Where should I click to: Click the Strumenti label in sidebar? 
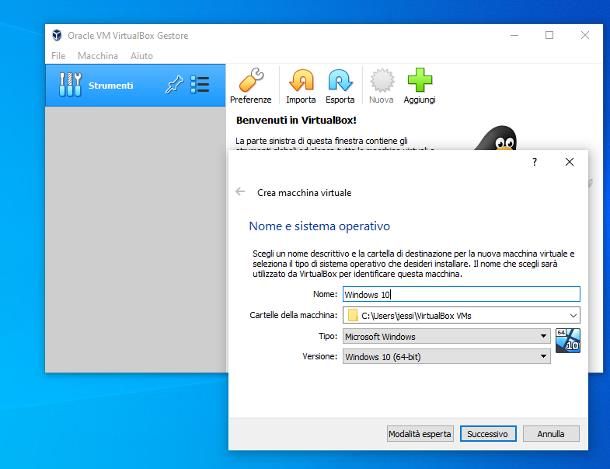pyautogui.click(x=111, y=85)
